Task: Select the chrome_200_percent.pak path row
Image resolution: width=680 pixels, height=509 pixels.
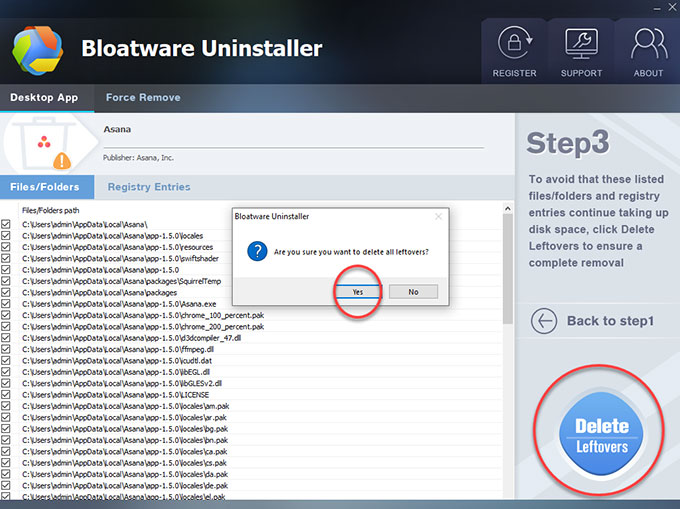Action: [143, 326]
